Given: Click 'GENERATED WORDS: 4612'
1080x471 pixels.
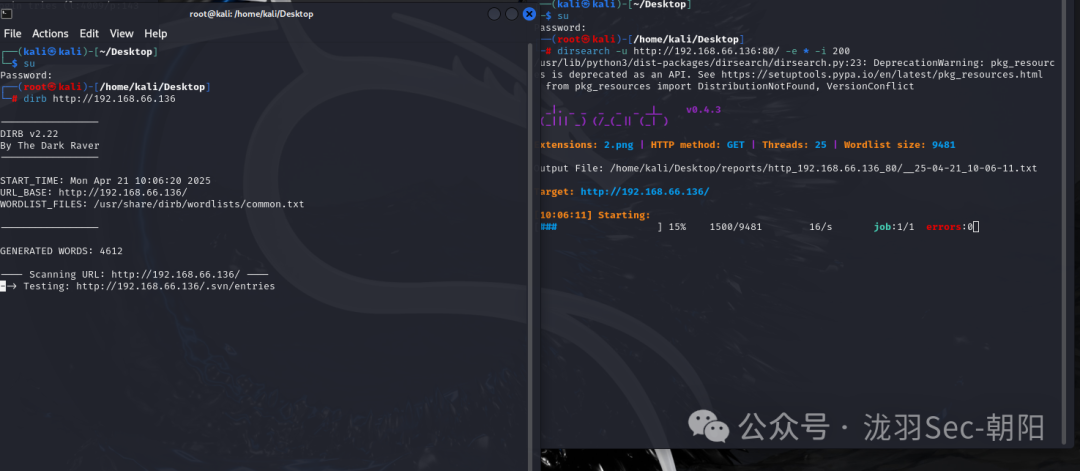Looking at the screenshot, I should point(61,251).
